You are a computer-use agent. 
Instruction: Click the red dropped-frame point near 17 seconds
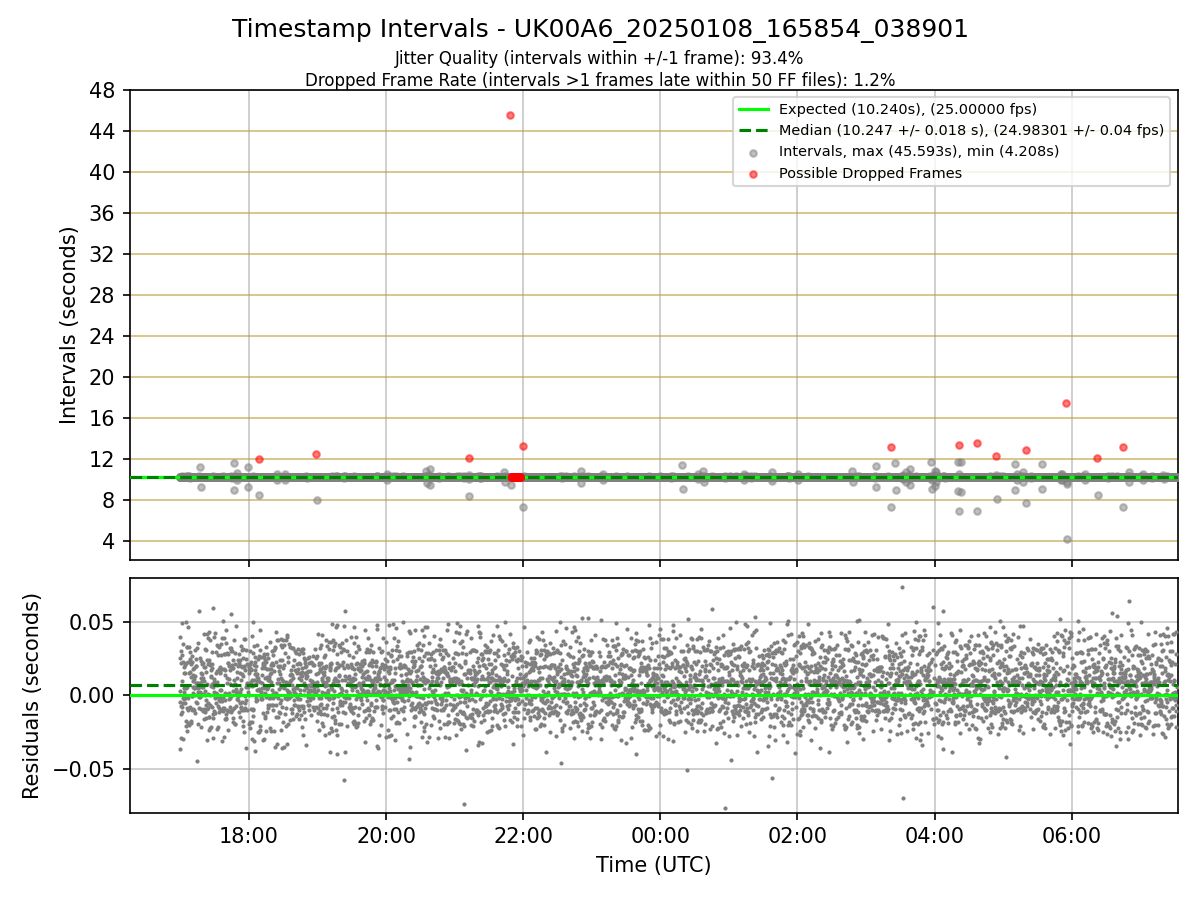coord(1066,404)
